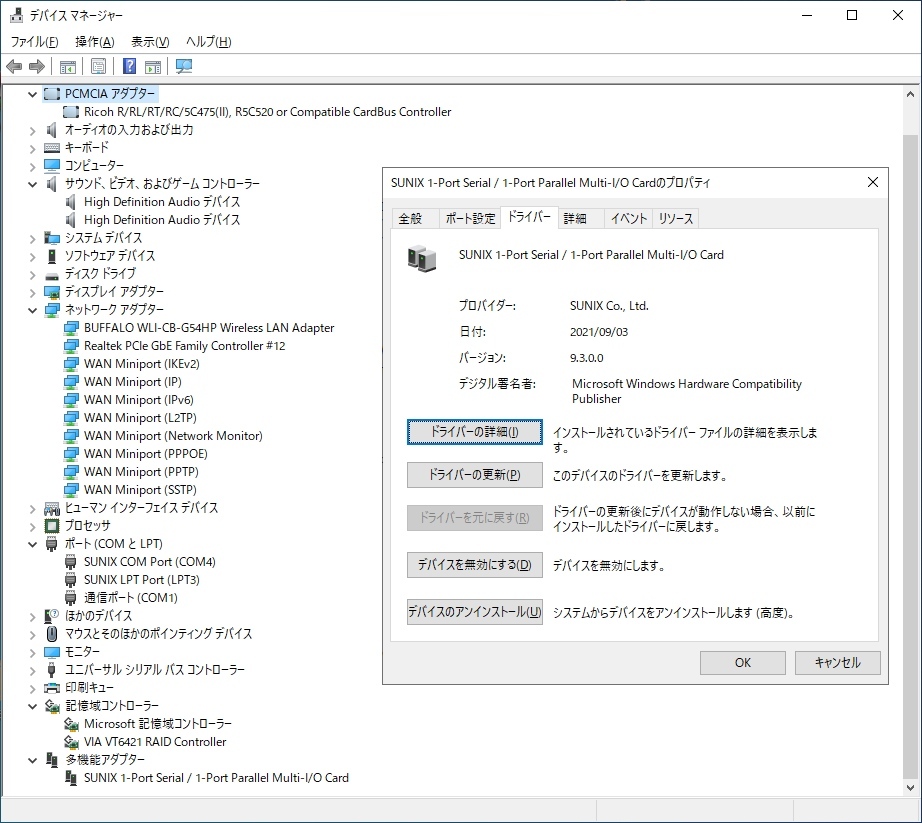Select the Ricoh CardBus Controller device icon
This screenshot has width=922, height=823.
pos(71,112)
